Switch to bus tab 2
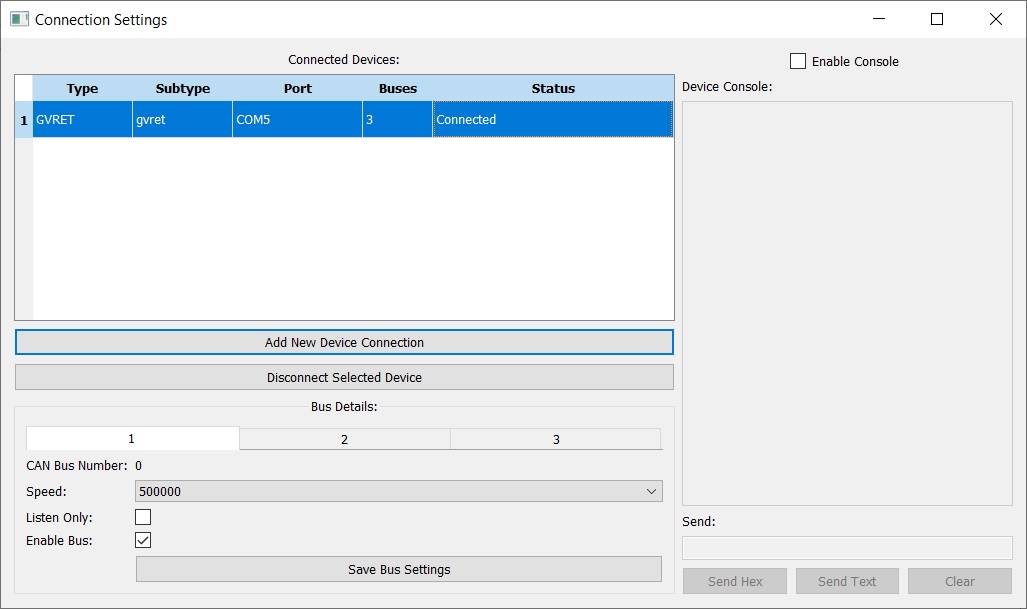 pyautogui.click(x=344, y=439)
